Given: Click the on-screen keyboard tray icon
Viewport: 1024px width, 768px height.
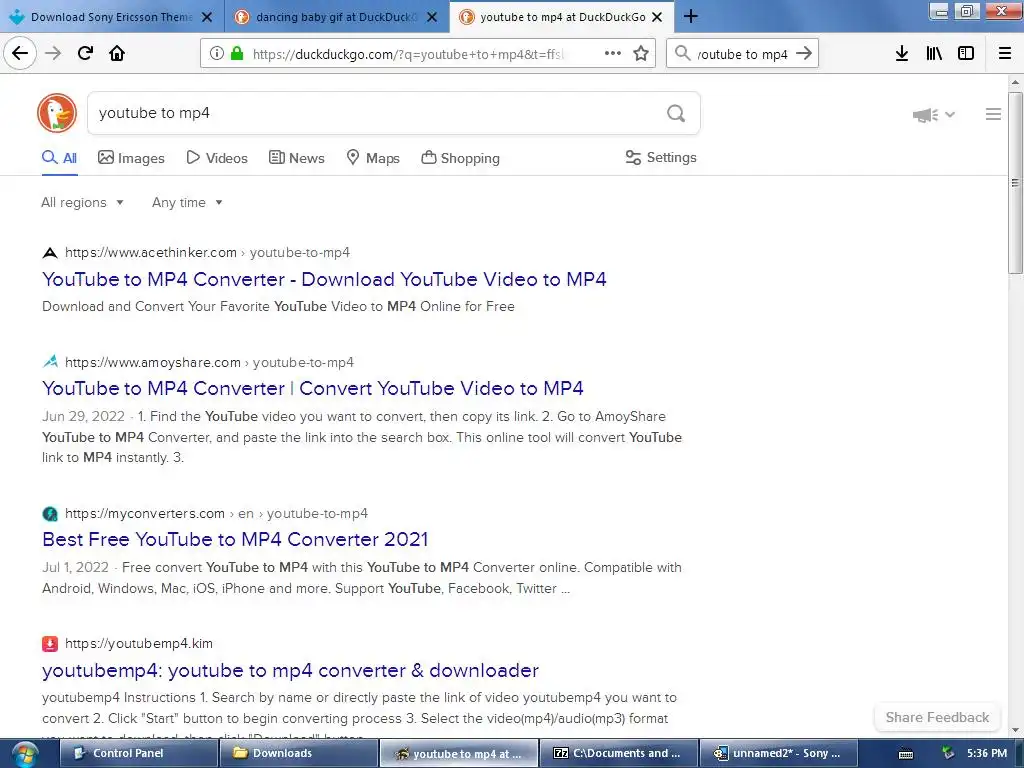Looking at the screenshot, I should click(906, 754).
